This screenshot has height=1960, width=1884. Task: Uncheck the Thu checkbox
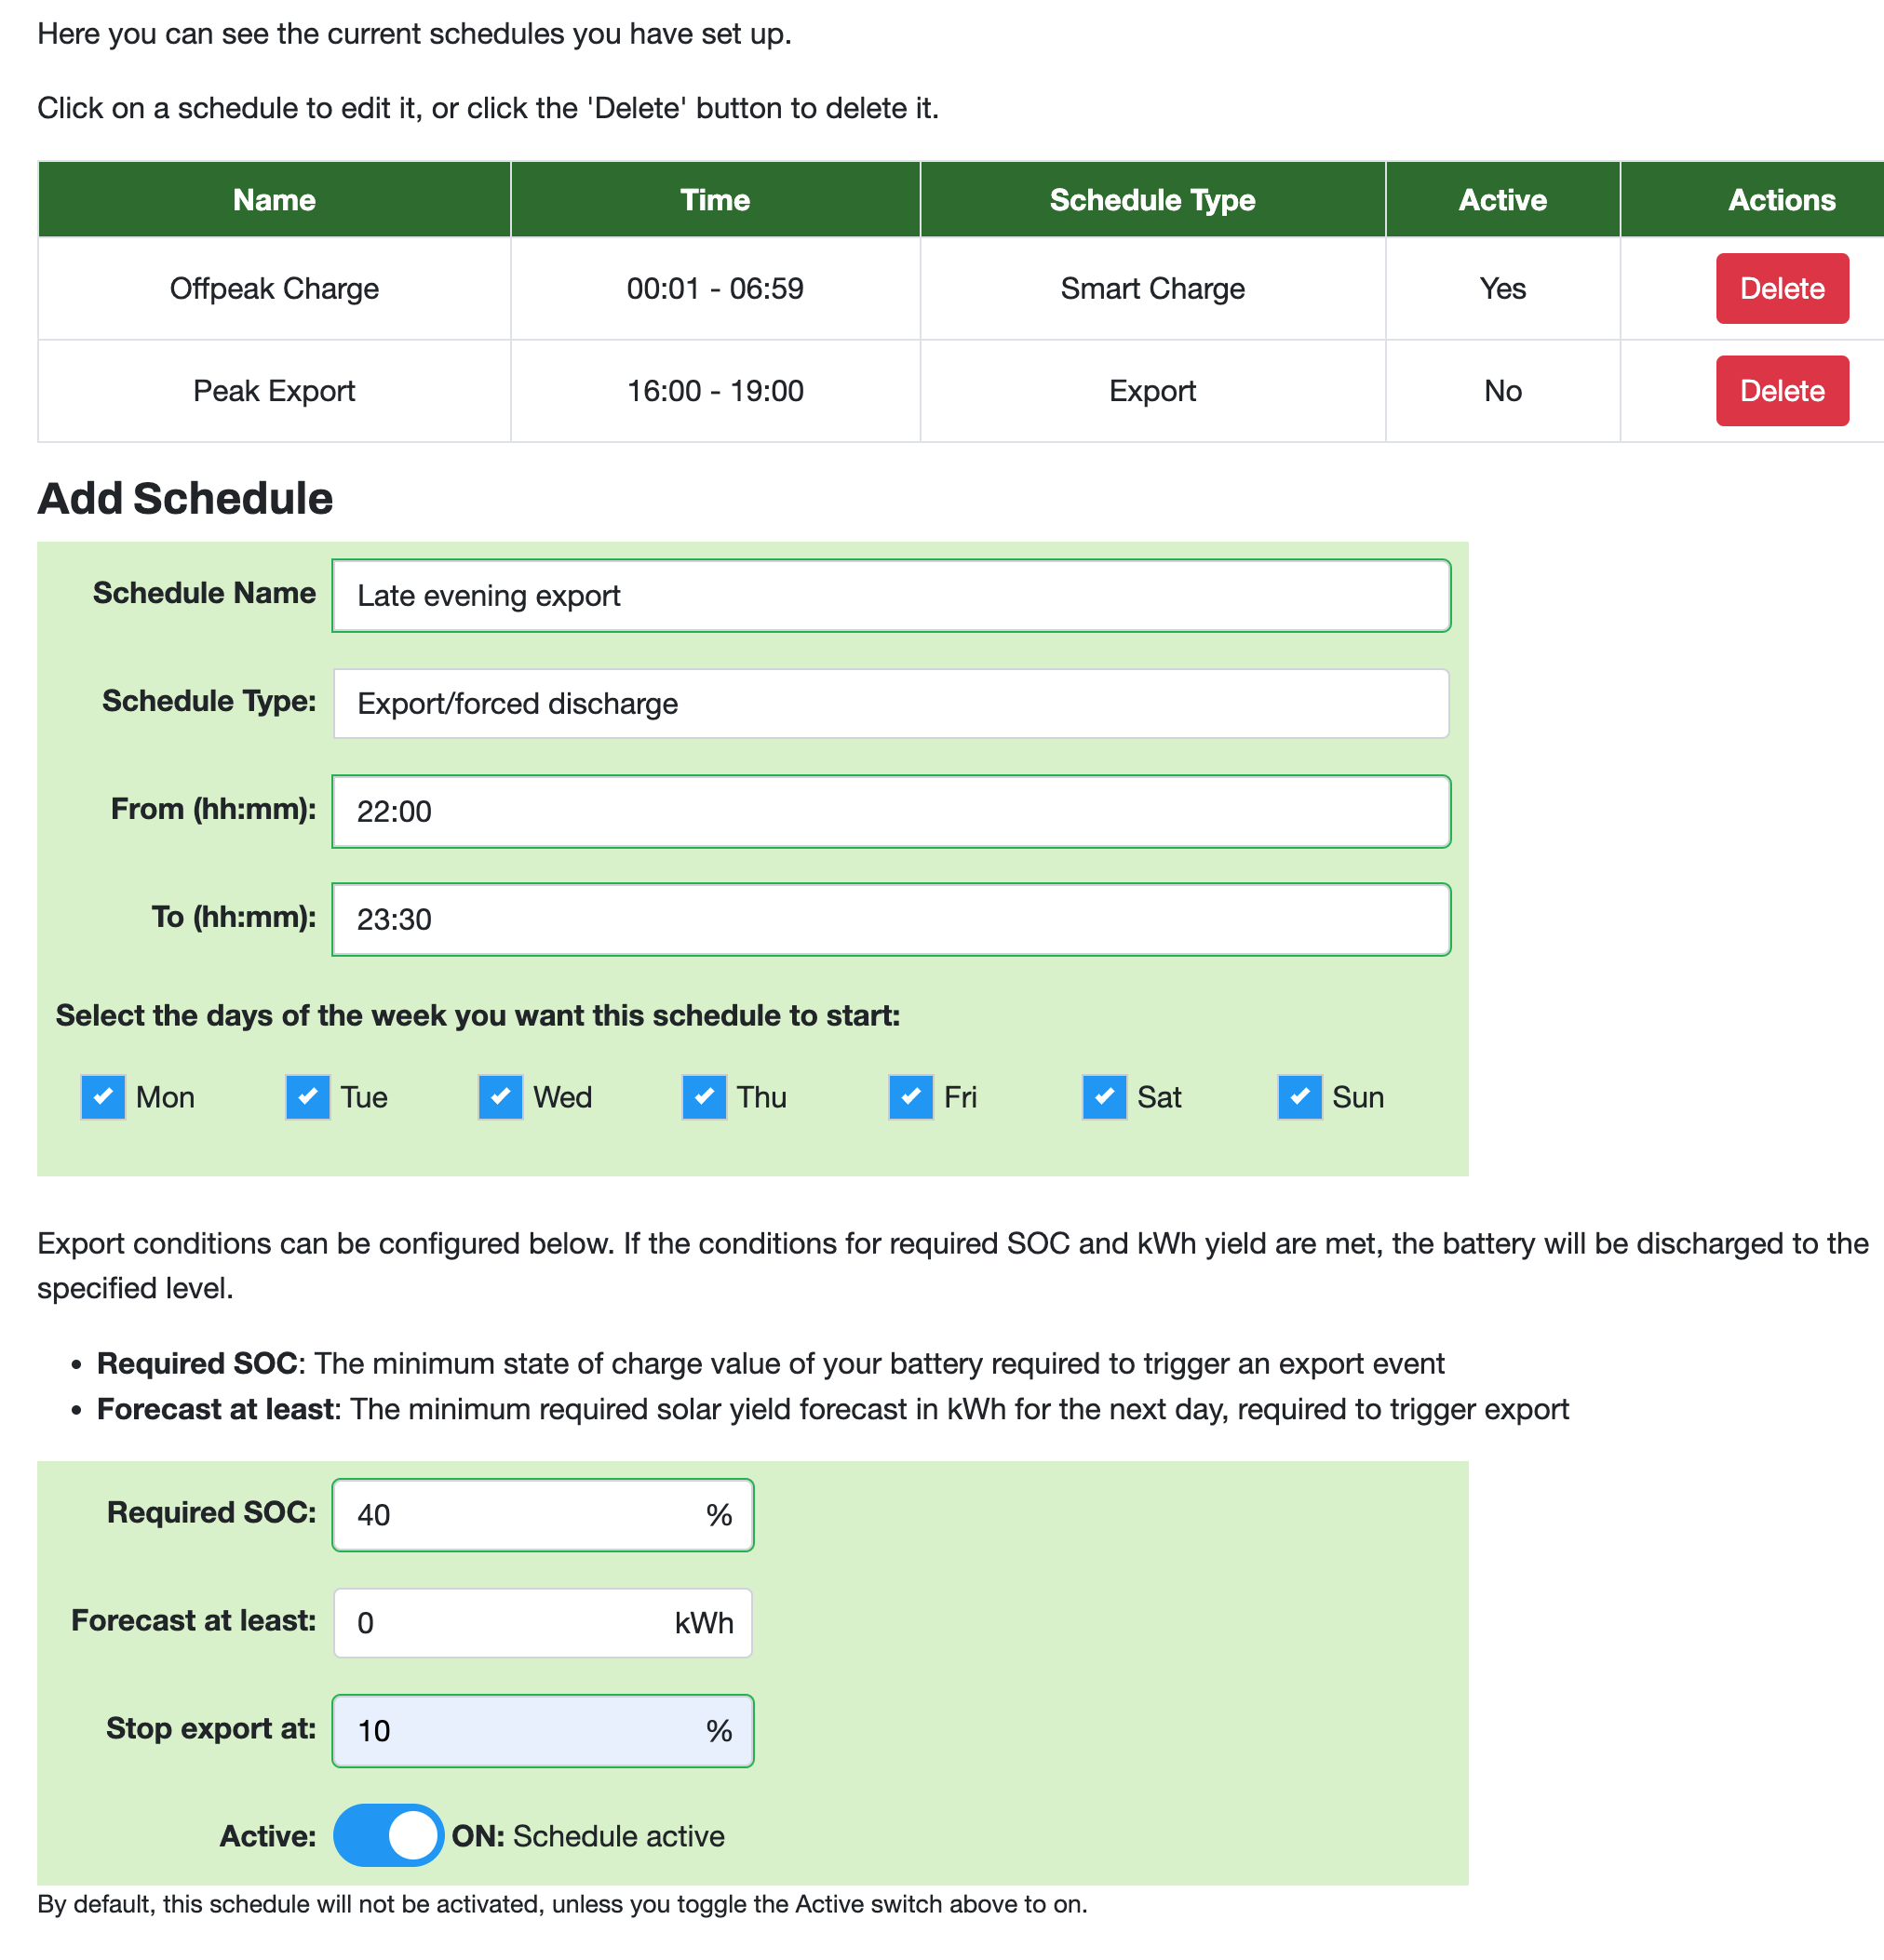coord(704,1097)
